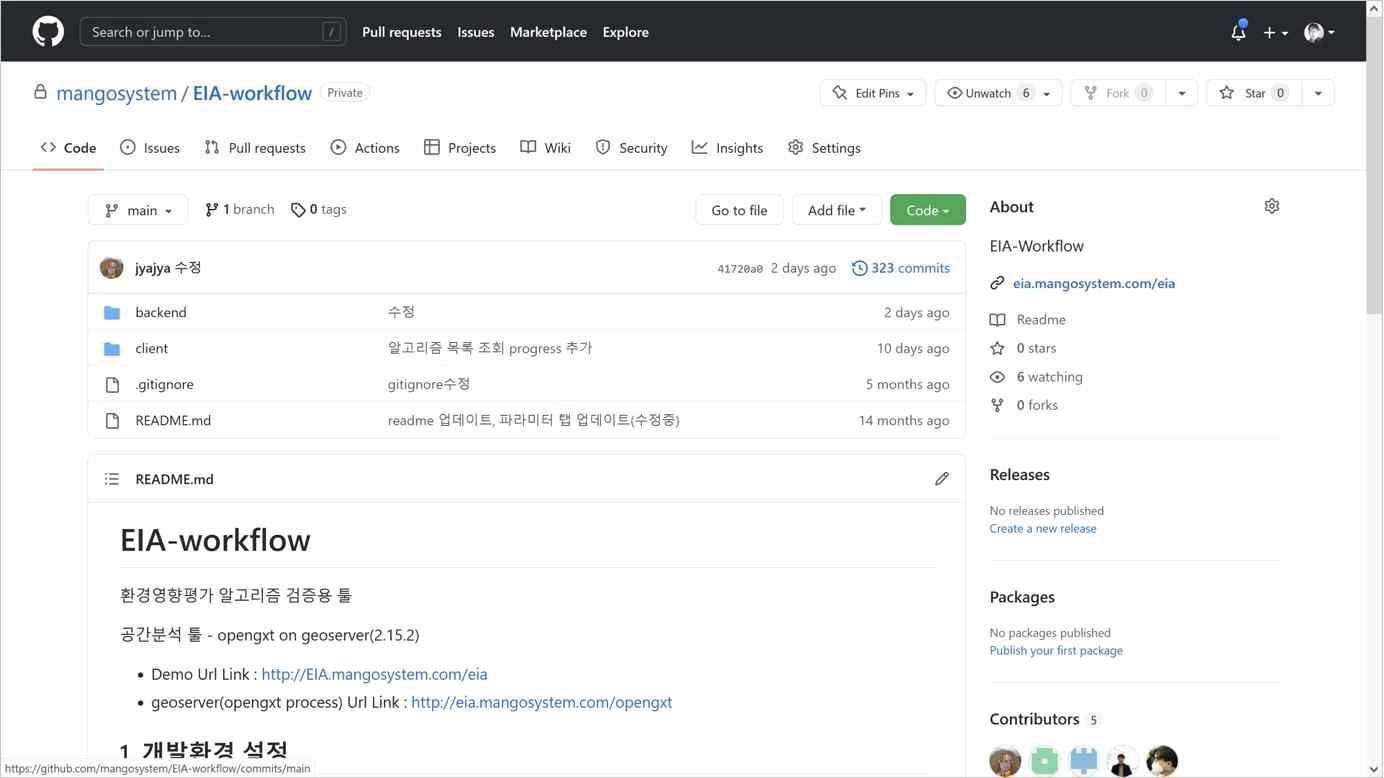The height and width of the screenshot is (778, 1384).
Task: Open the Demo Url http://EIA.mangosystem.com/eia link
Action: tap(374, 674)
